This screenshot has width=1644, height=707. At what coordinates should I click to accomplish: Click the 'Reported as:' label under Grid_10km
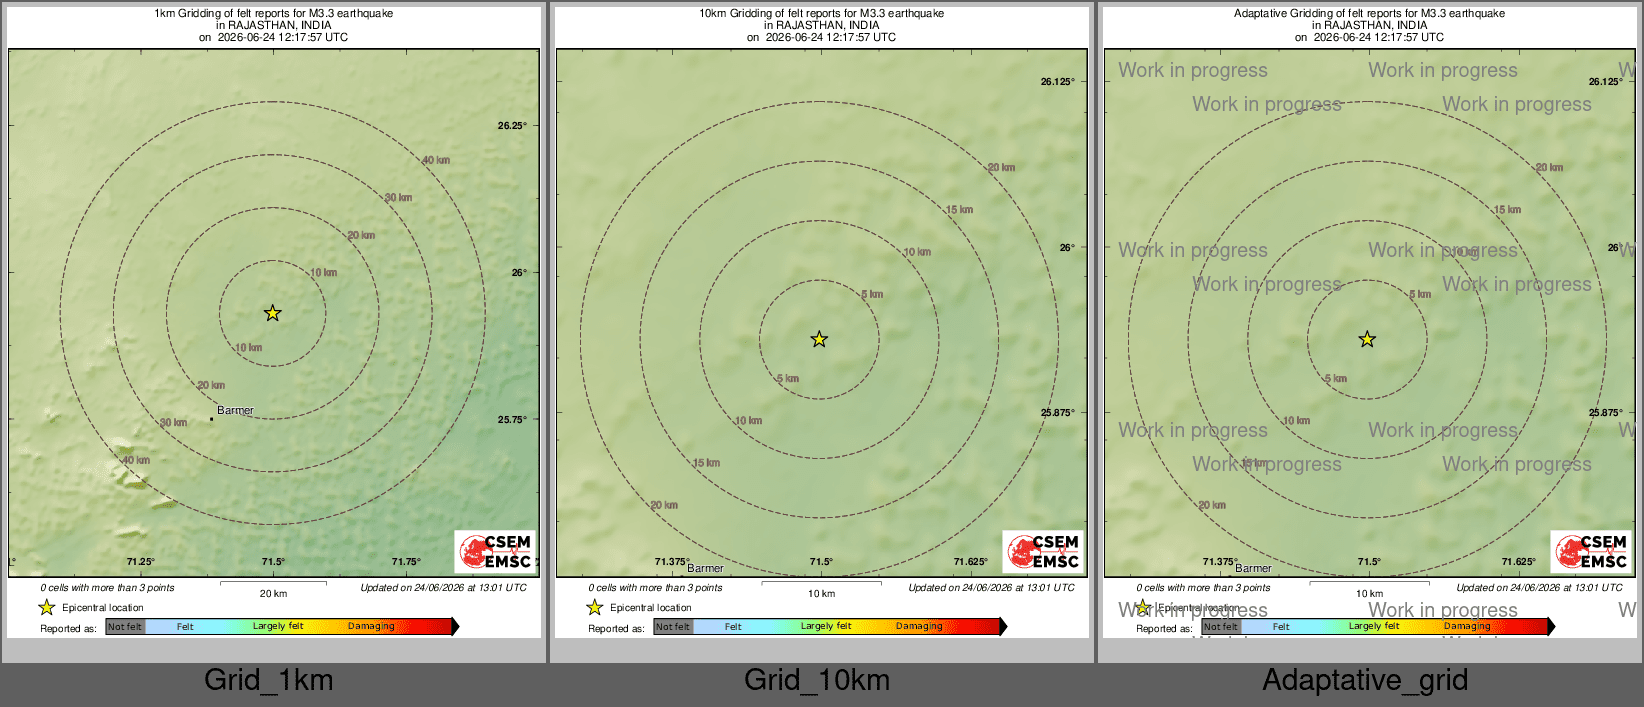[x=617, y=629]
